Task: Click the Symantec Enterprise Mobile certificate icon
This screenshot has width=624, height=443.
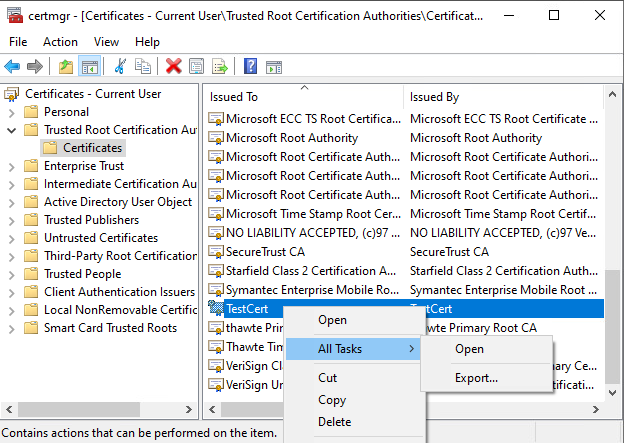Action: (x=216, y=290)
